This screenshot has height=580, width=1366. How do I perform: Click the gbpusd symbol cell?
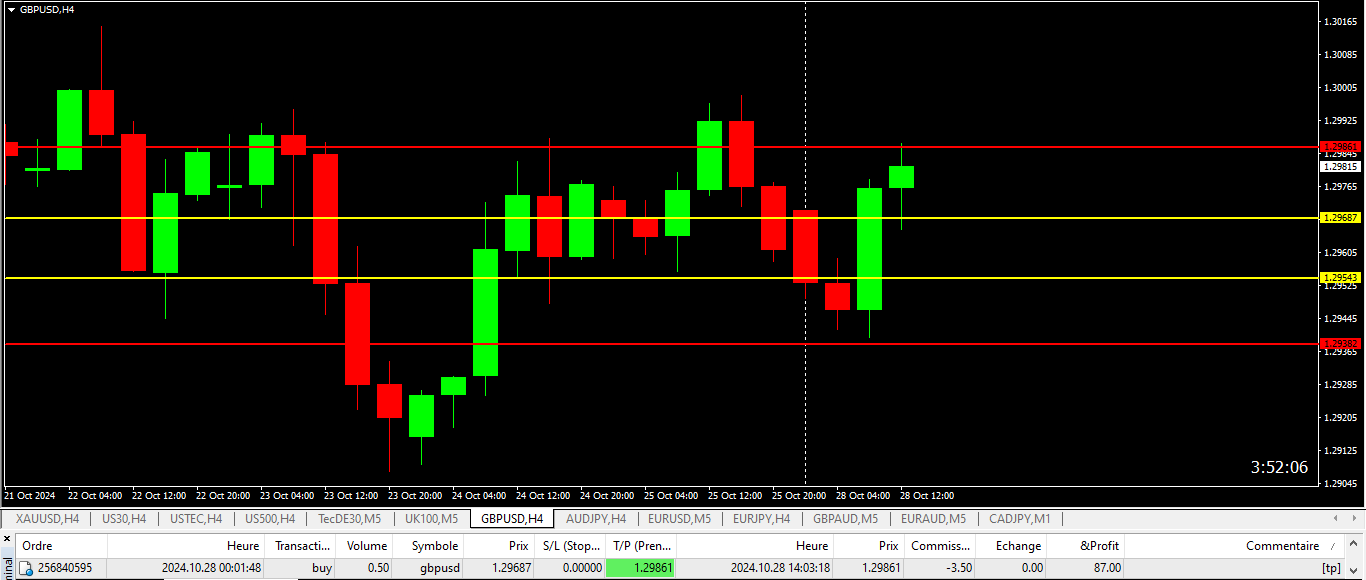(440, 568)
